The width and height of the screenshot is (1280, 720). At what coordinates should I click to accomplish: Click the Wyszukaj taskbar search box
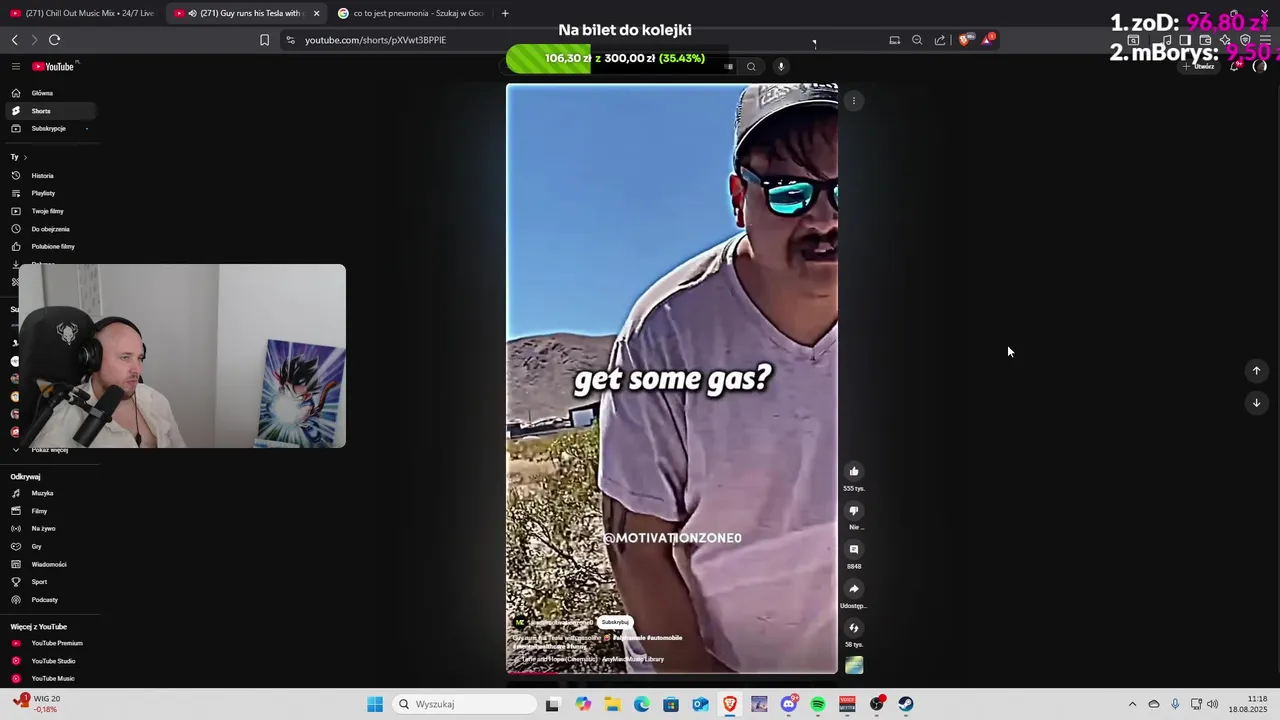[x=464, y=704]
